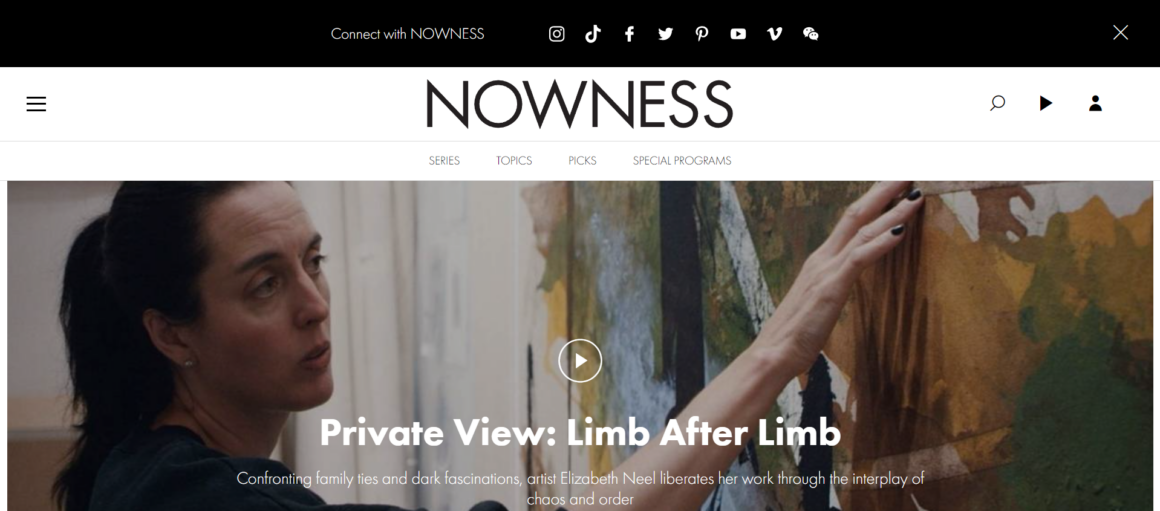
Task: Open the Pinterest profile icon
Action: 701,33
